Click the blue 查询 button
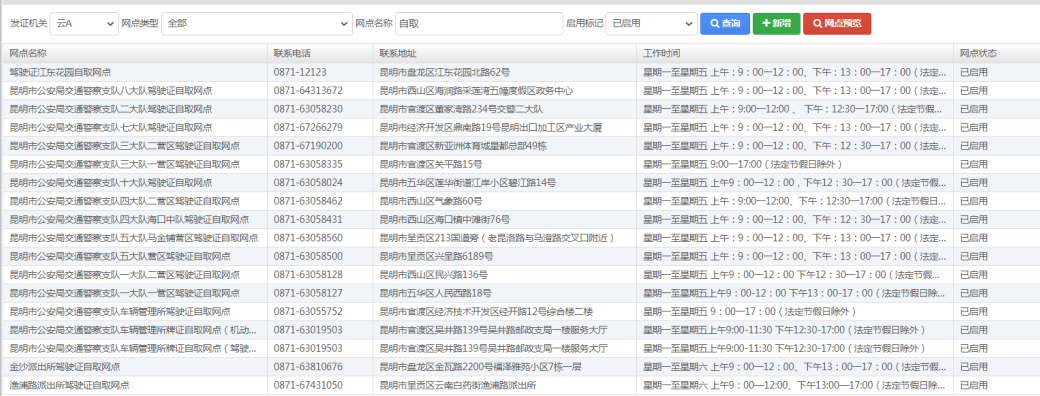Viewport: 1040px width, 396px height. point(725,23)
